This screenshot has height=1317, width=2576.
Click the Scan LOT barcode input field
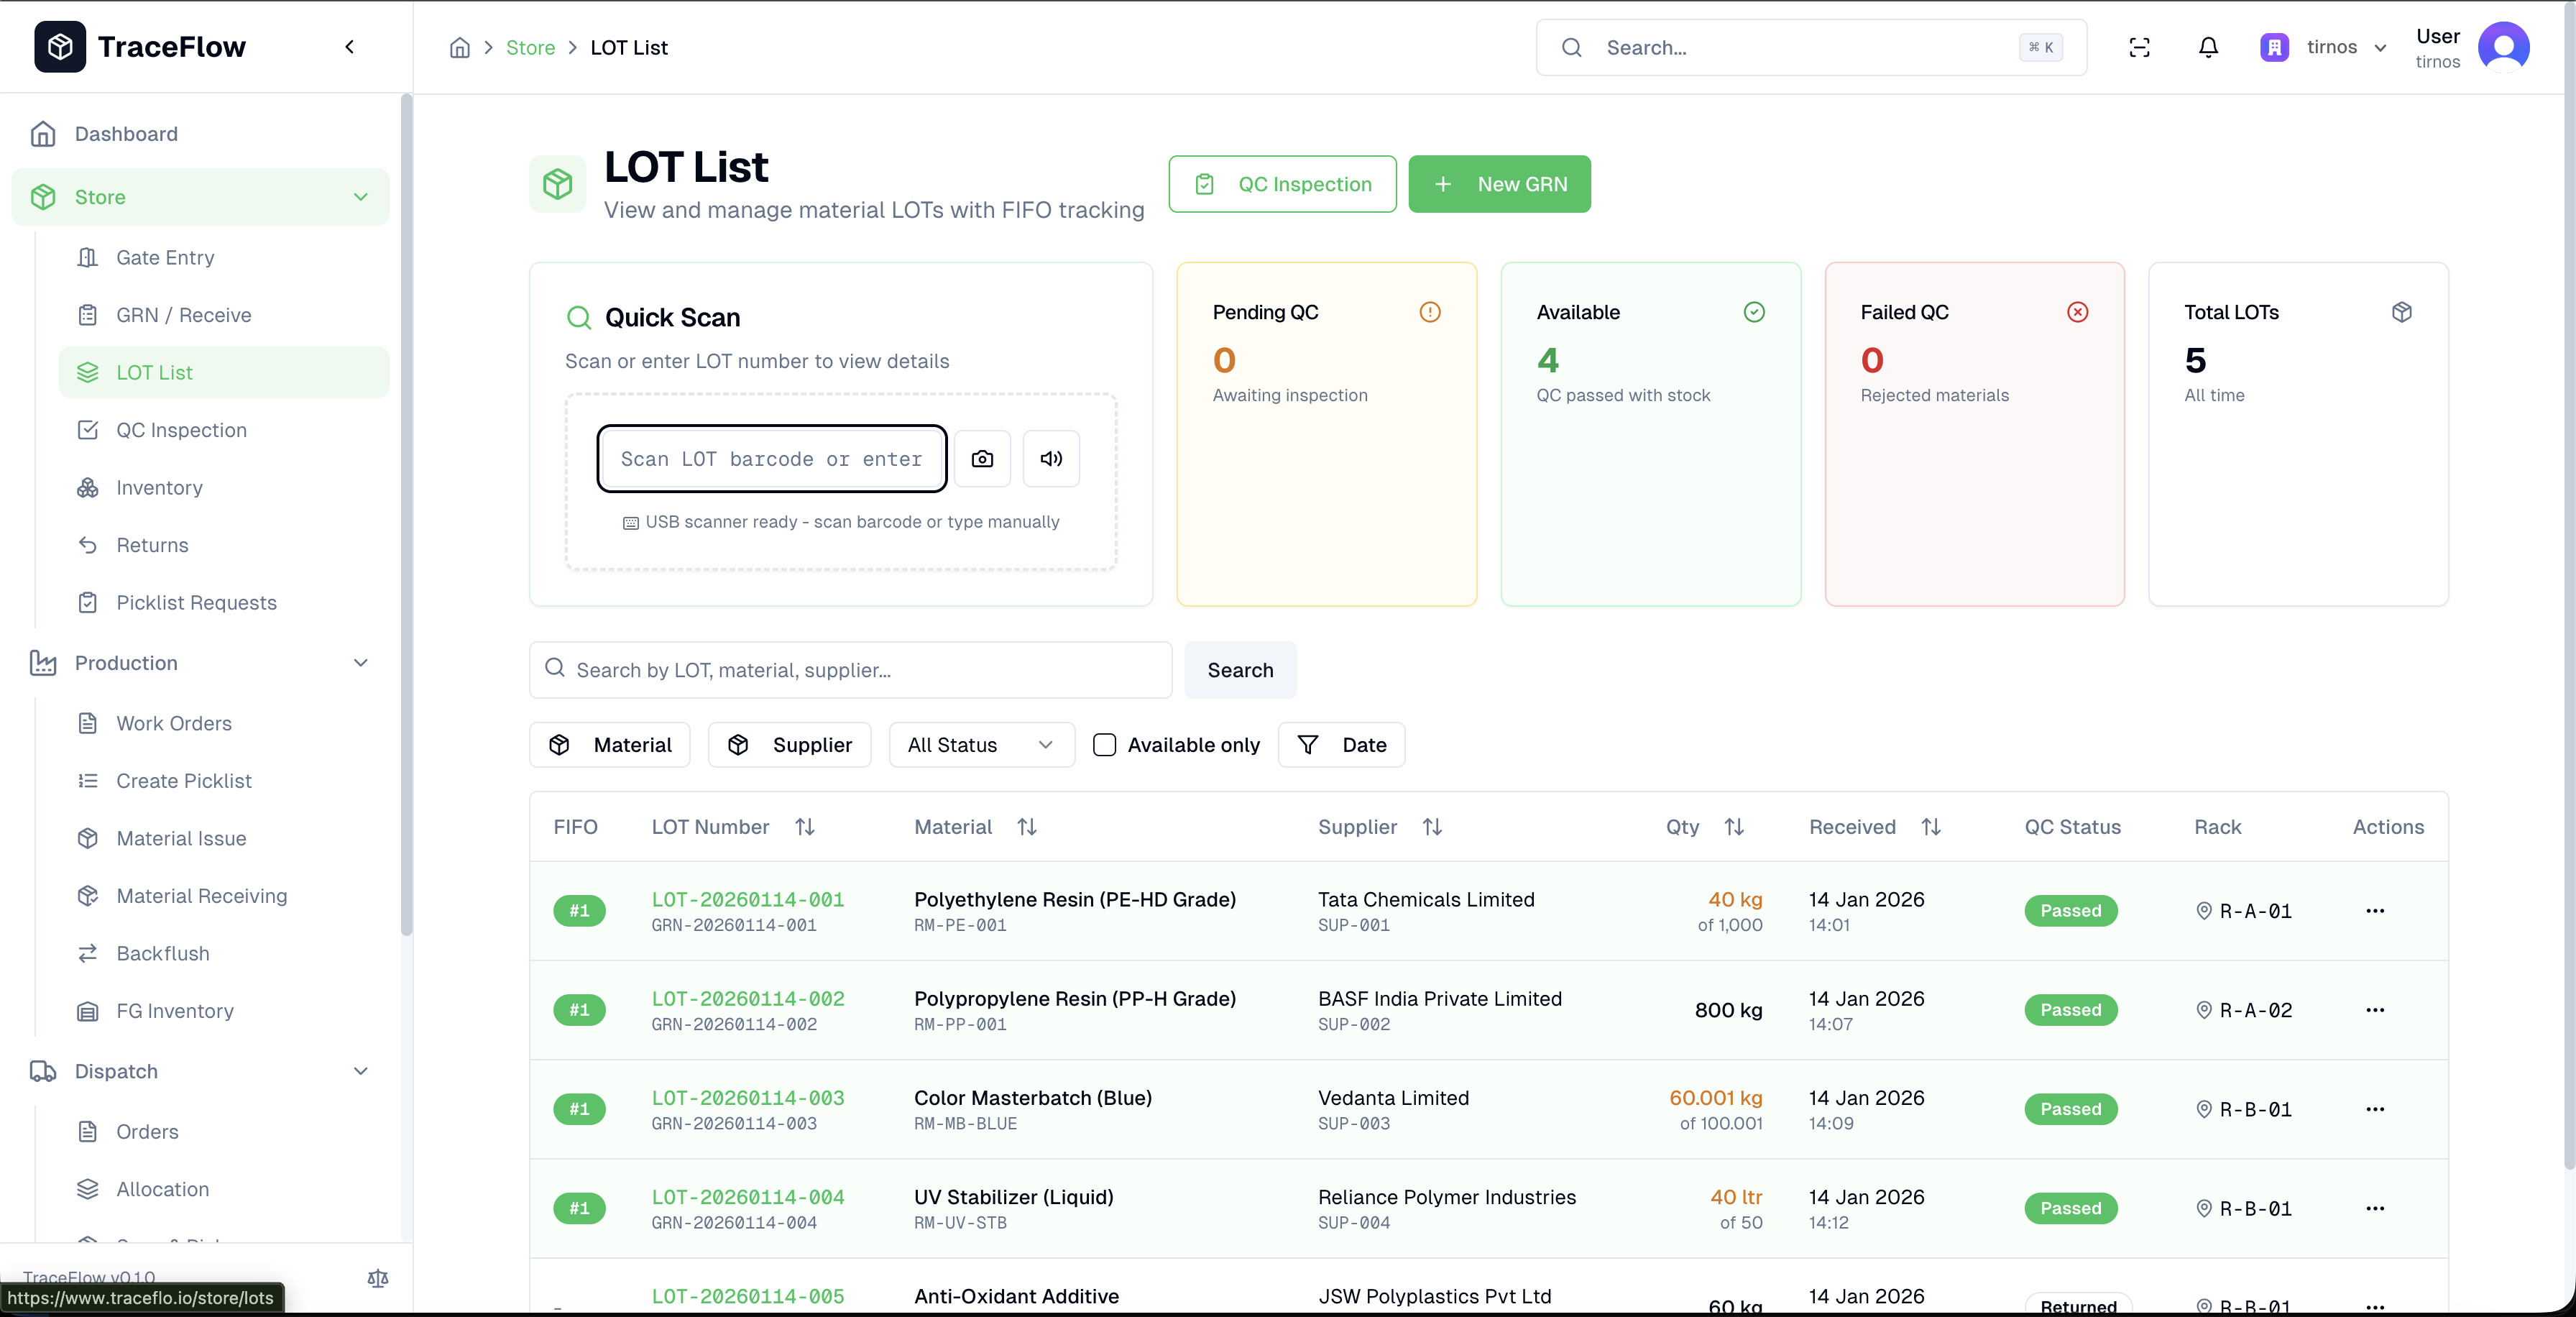click(x=771, y=459)
